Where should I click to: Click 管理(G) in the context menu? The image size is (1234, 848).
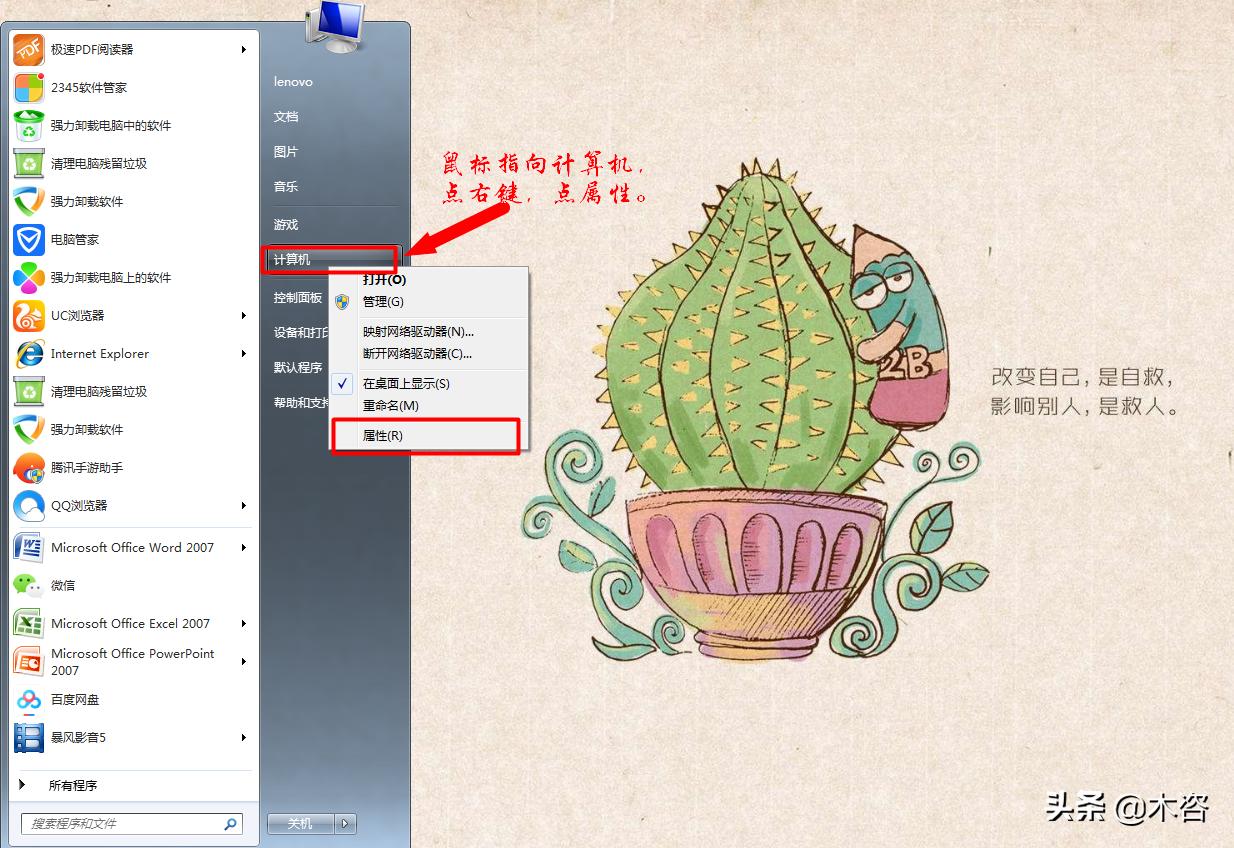pyautogui.click(x=383, y=301)
